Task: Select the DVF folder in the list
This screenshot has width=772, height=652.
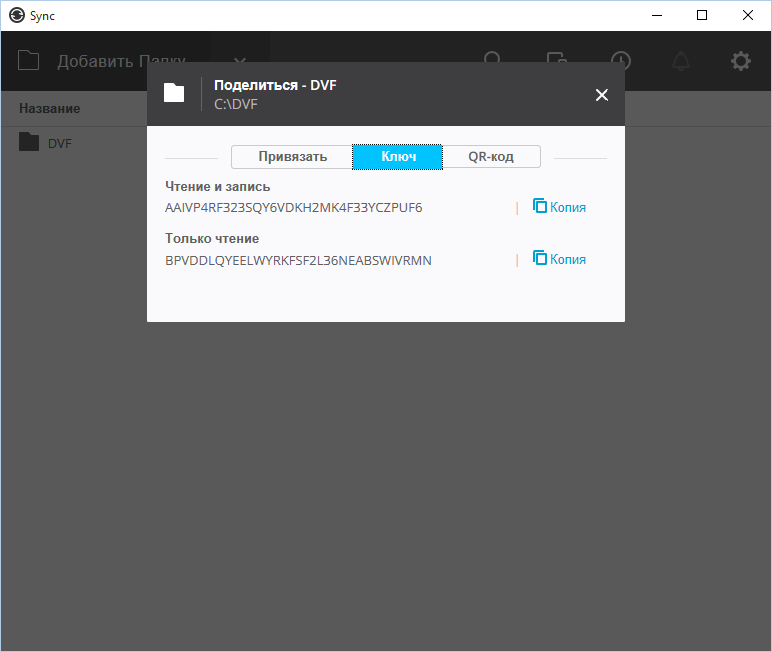Action: 59,143
